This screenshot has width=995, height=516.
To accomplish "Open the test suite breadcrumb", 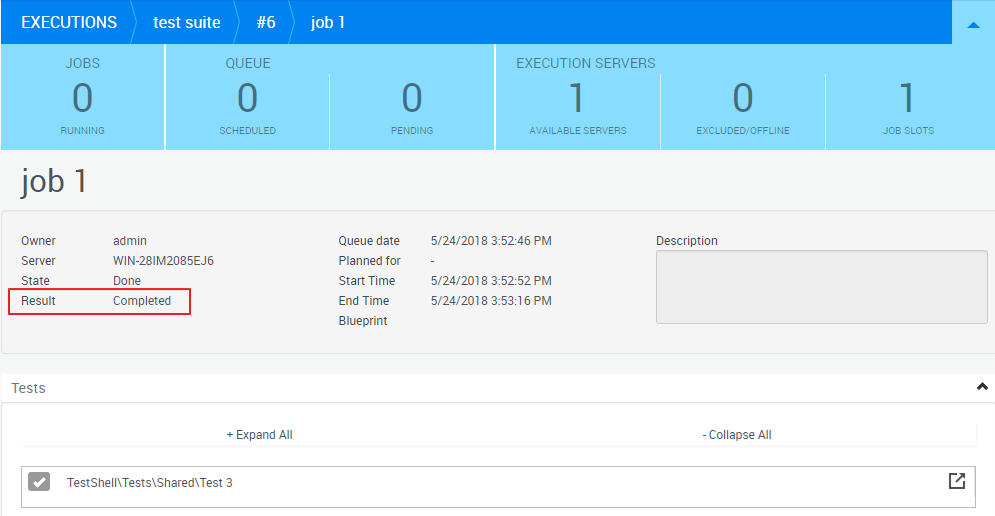I will [186, 22].
